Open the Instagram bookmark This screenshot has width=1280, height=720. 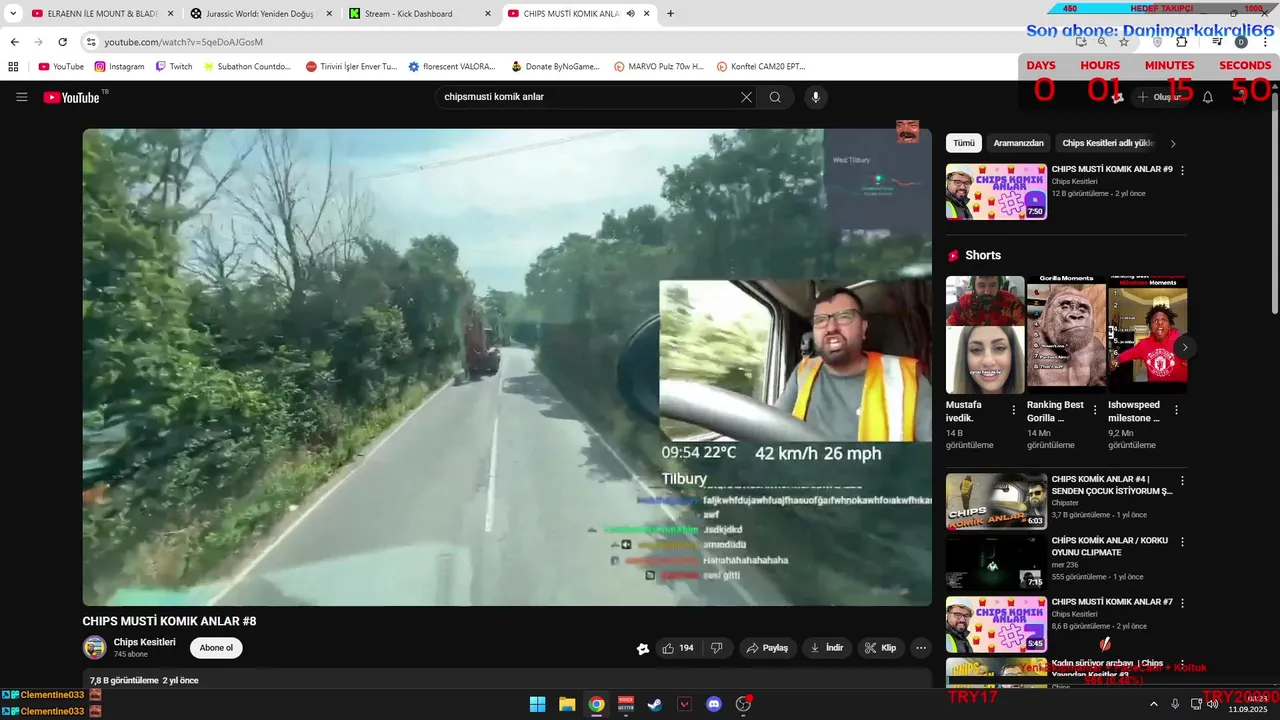click(119, 67)
